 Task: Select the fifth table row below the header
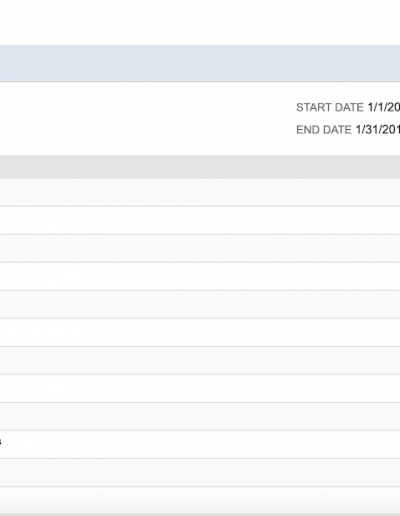coord(200,304)
